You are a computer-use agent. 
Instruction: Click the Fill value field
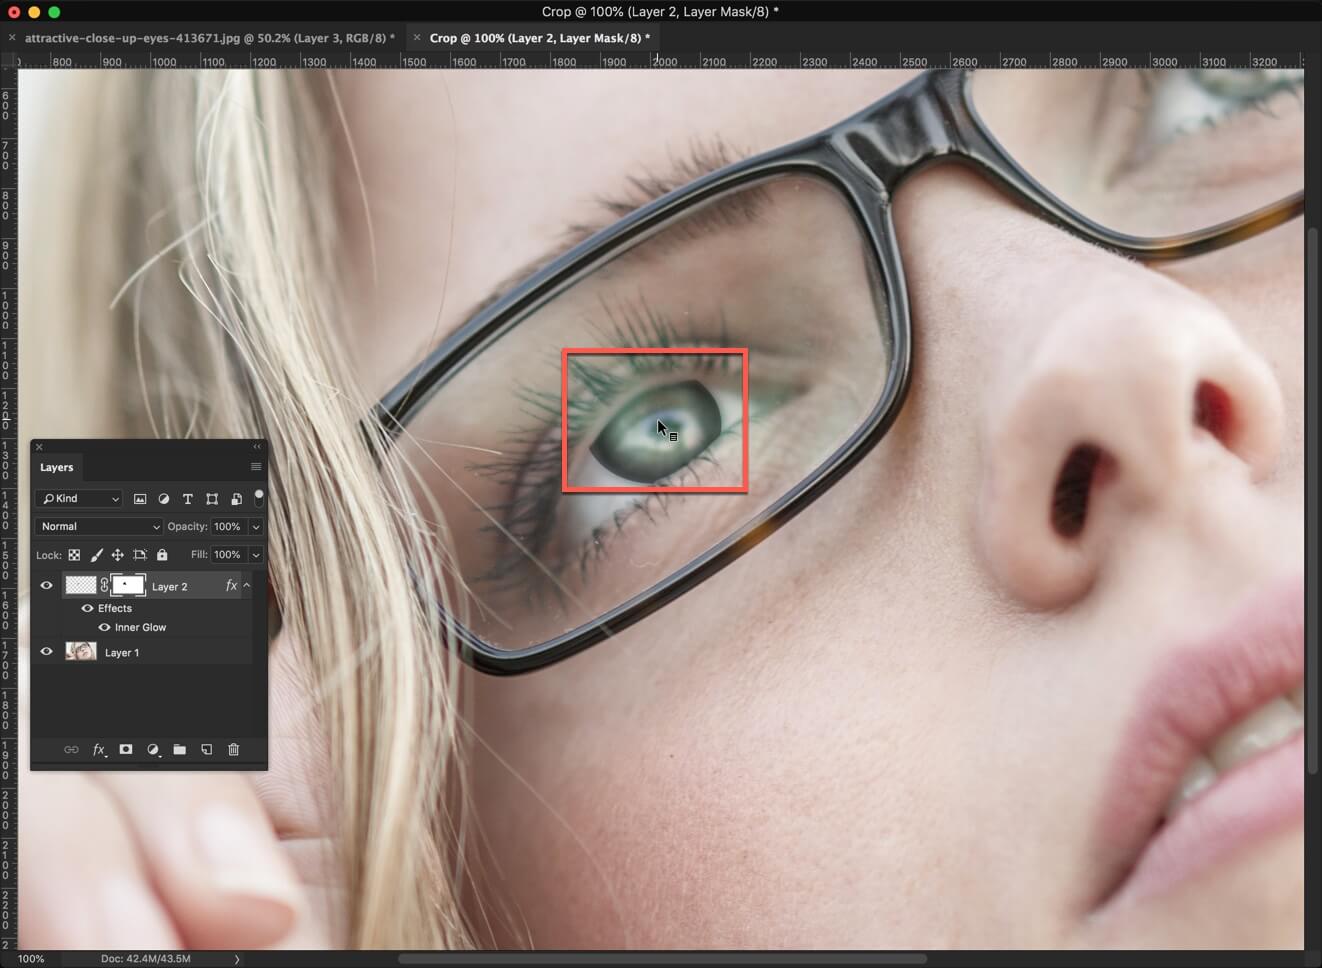click(x=229, y=555)
